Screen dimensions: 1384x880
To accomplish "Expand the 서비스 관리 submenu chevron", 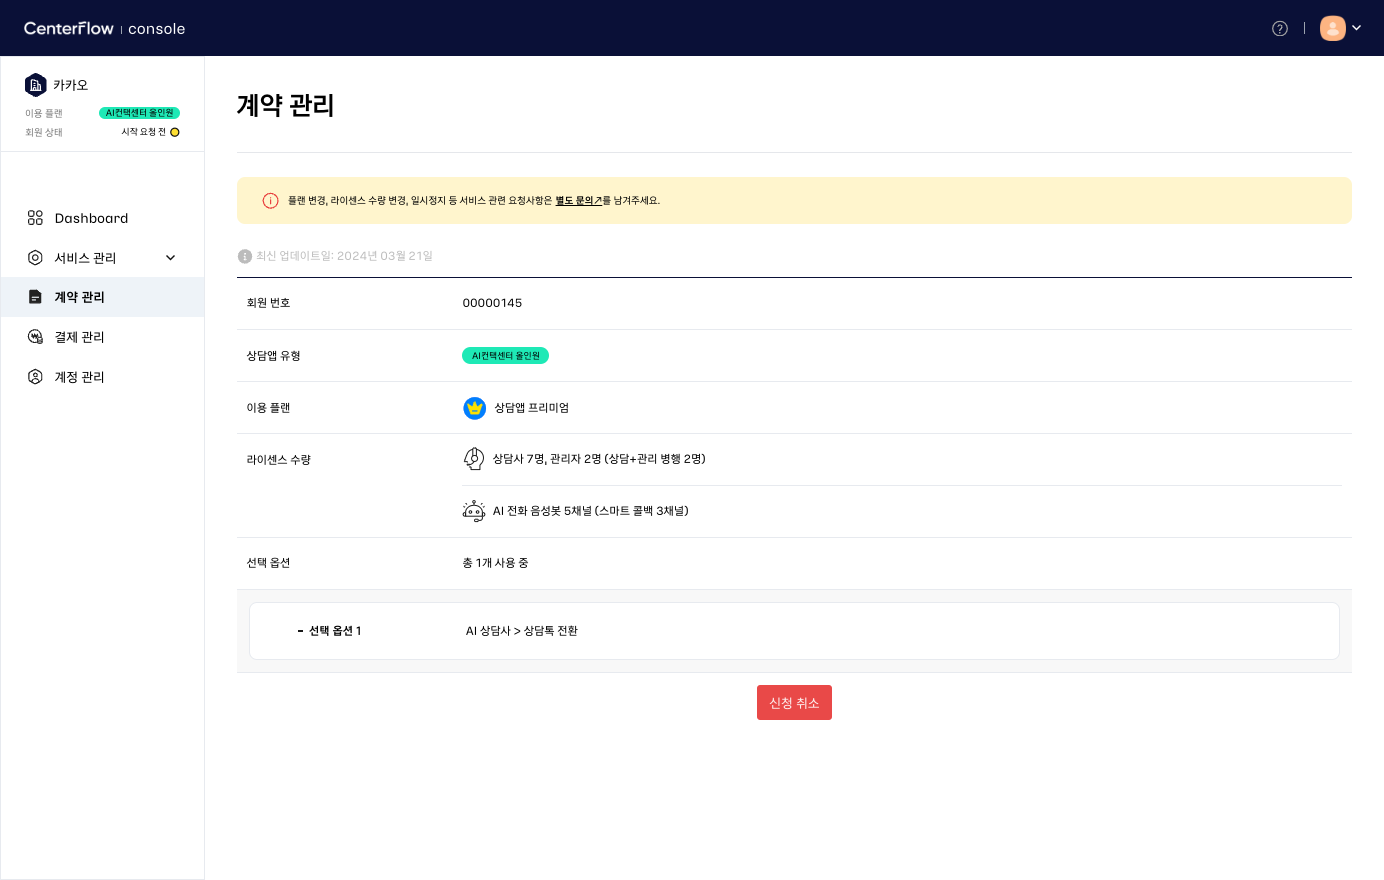I will pyautogui.click(x=170, y=258).
